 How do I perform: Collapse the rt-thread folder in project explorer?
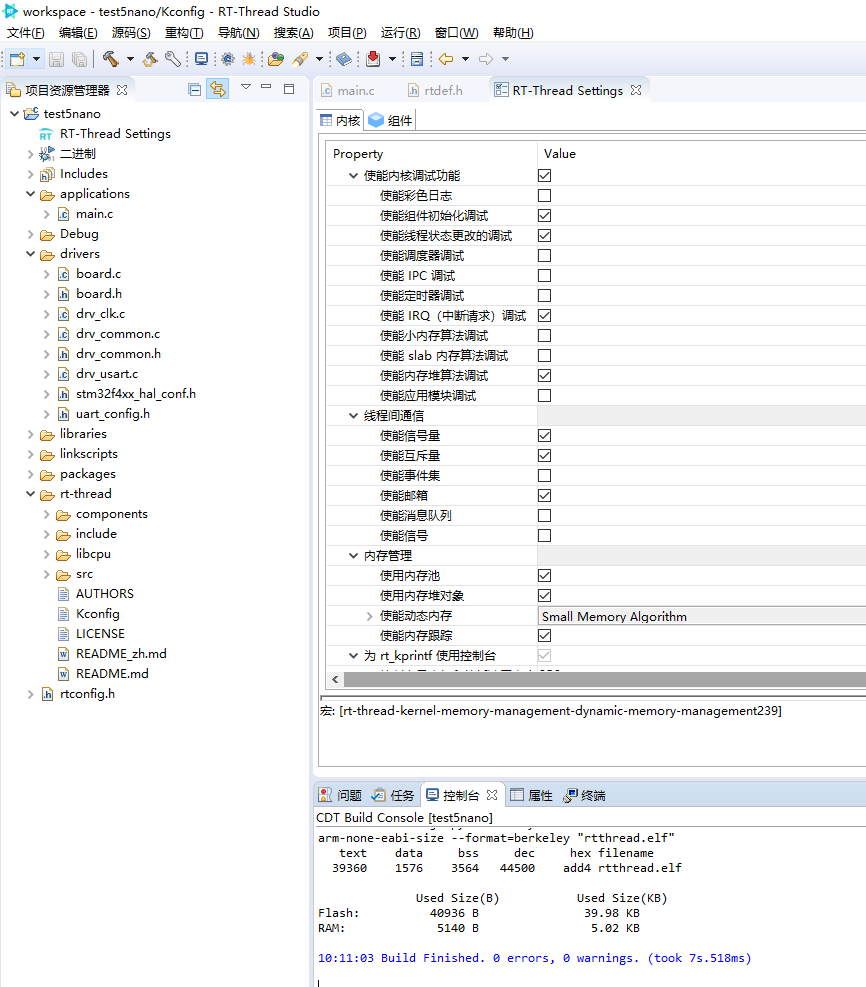point(30,493)
